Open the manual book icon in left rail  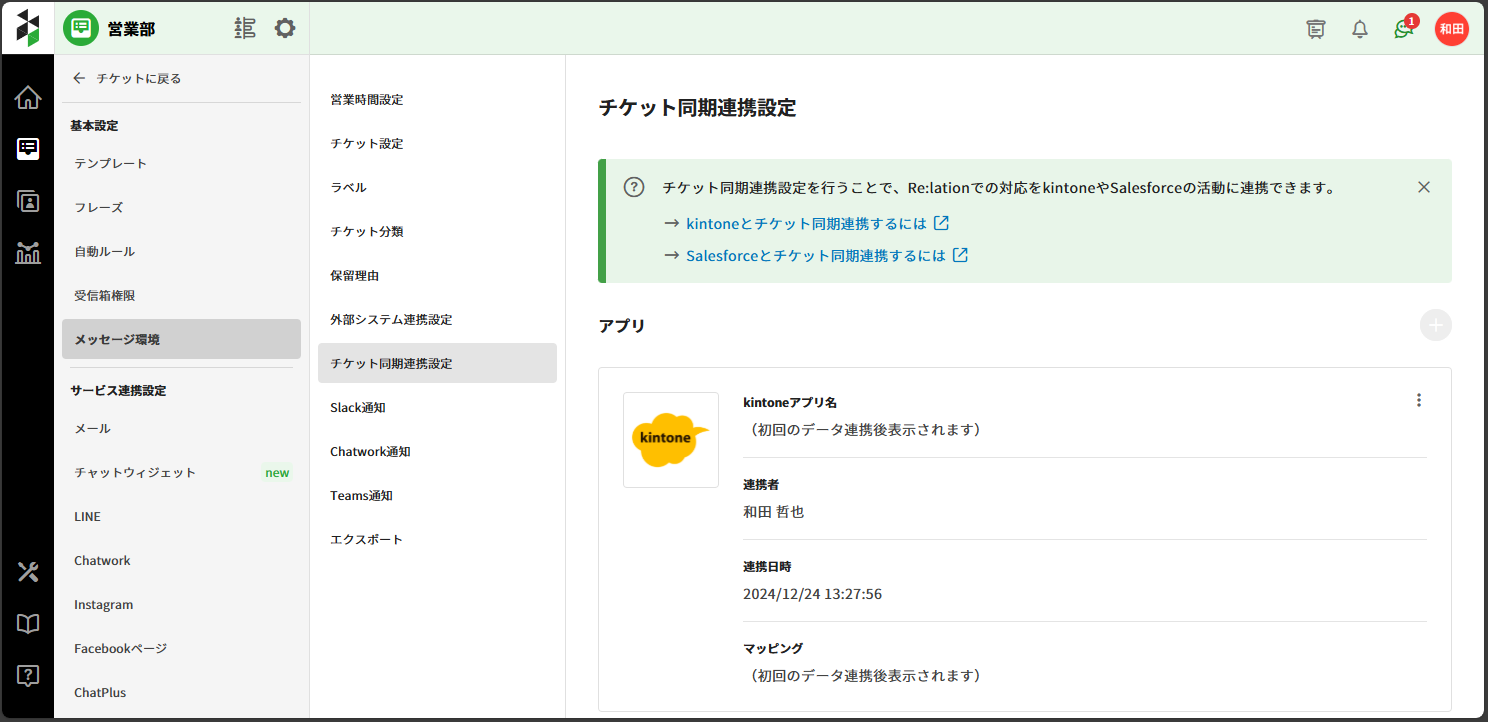(28, 624)
